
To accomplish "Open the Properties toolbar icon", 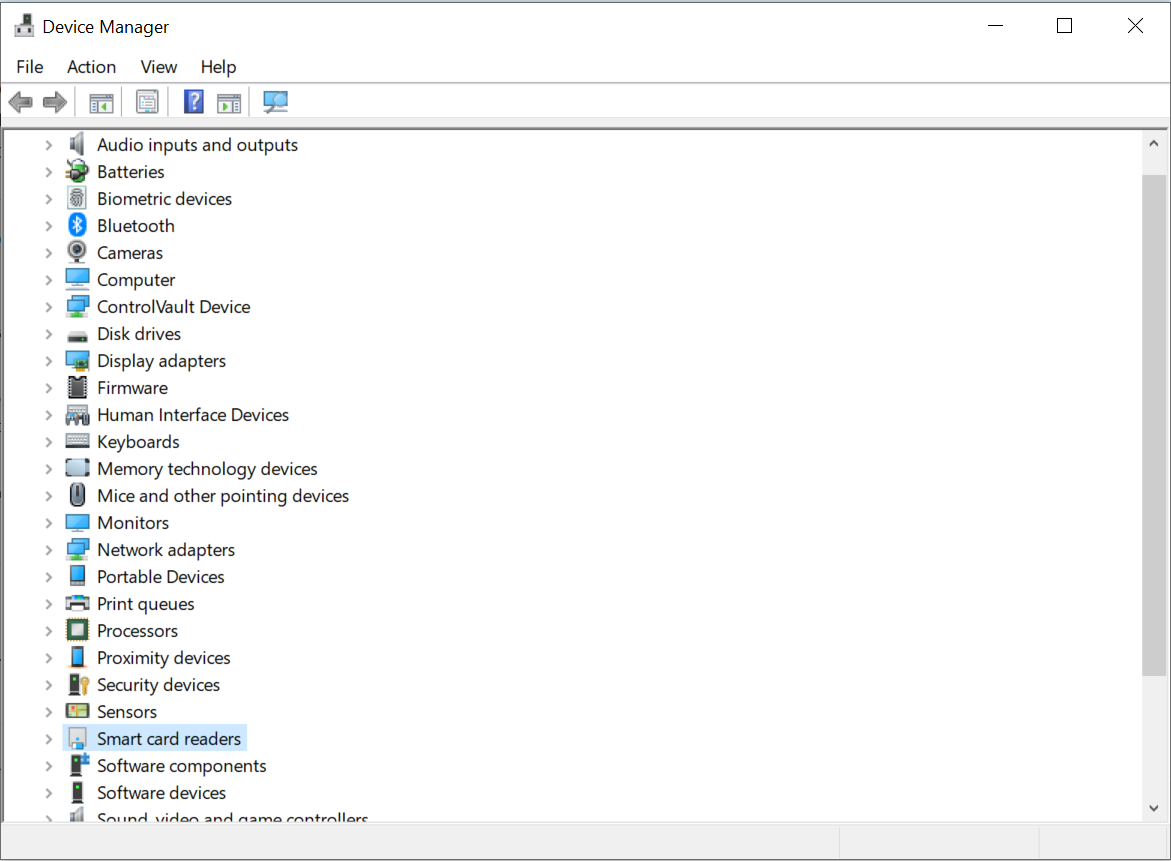I will tap(147, 102).
